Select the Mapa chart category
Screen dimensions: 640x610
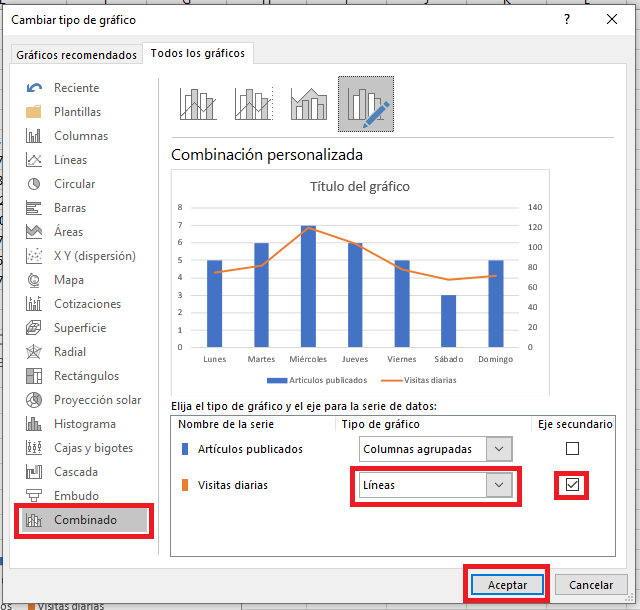[x=68, y=280]
